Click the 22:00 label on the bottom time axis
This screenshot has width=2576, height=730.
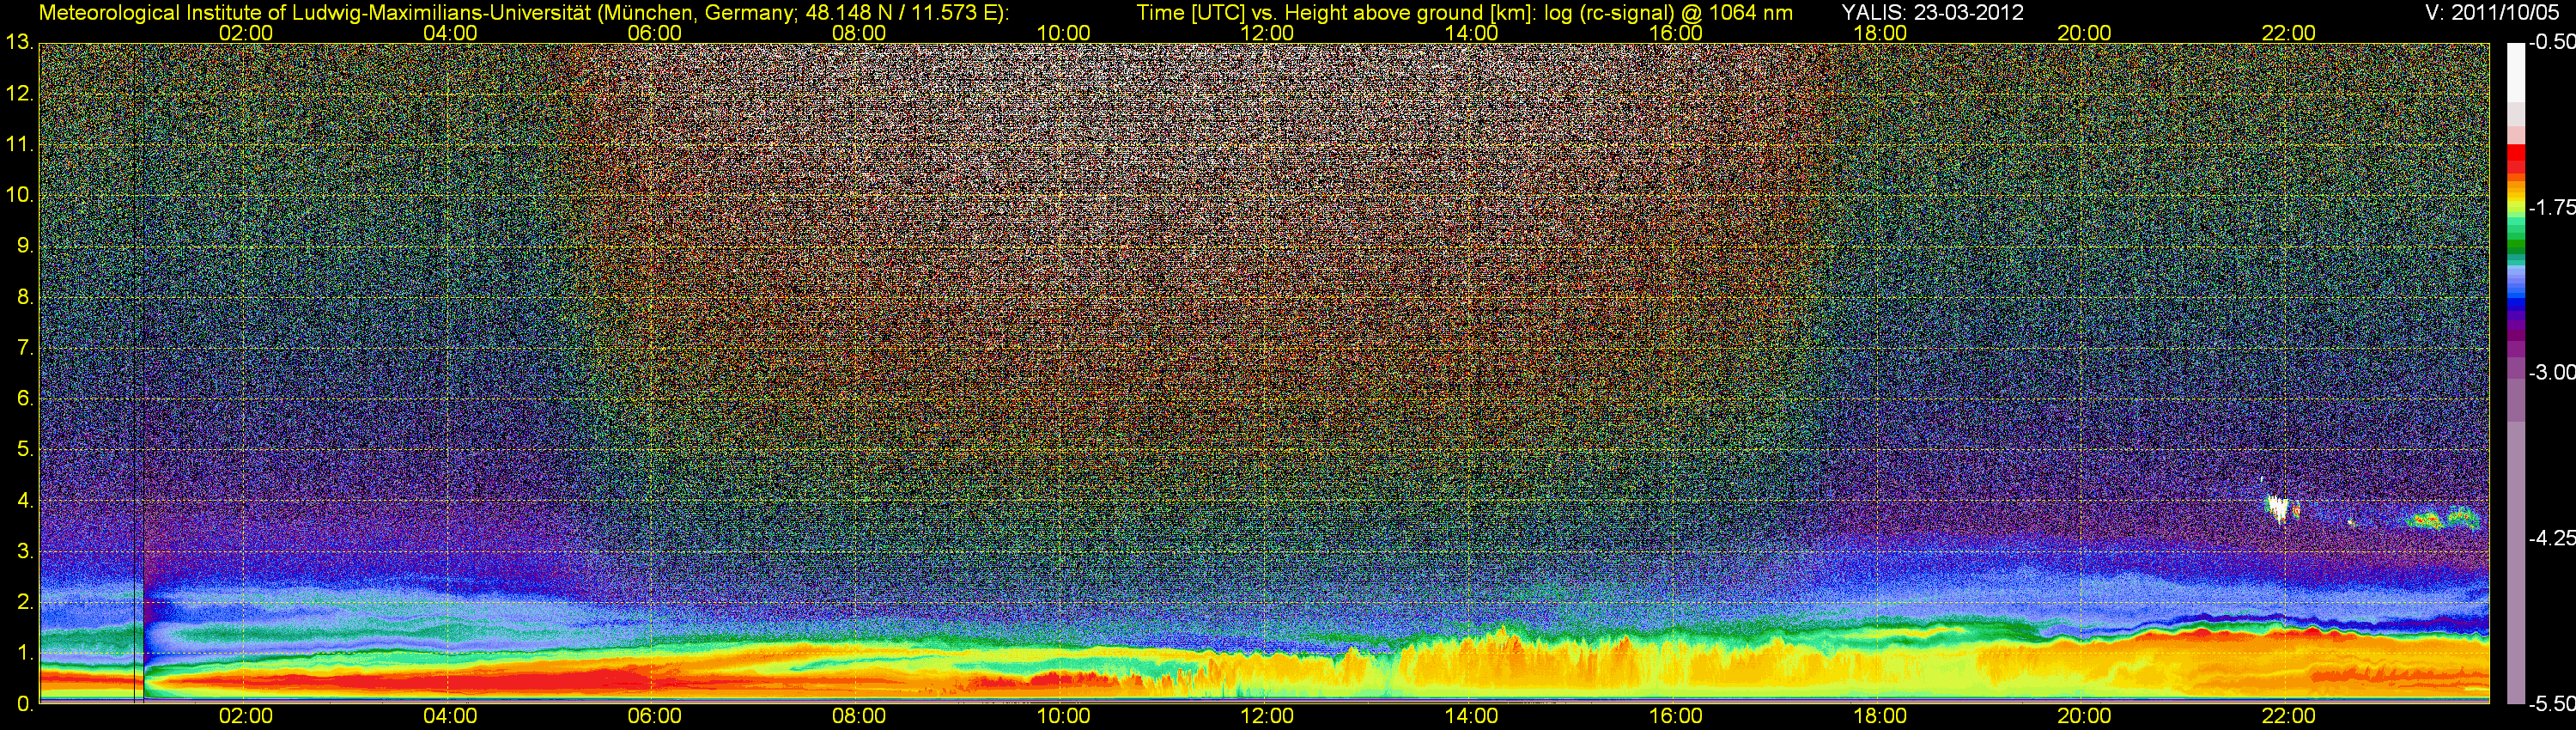2288,716
